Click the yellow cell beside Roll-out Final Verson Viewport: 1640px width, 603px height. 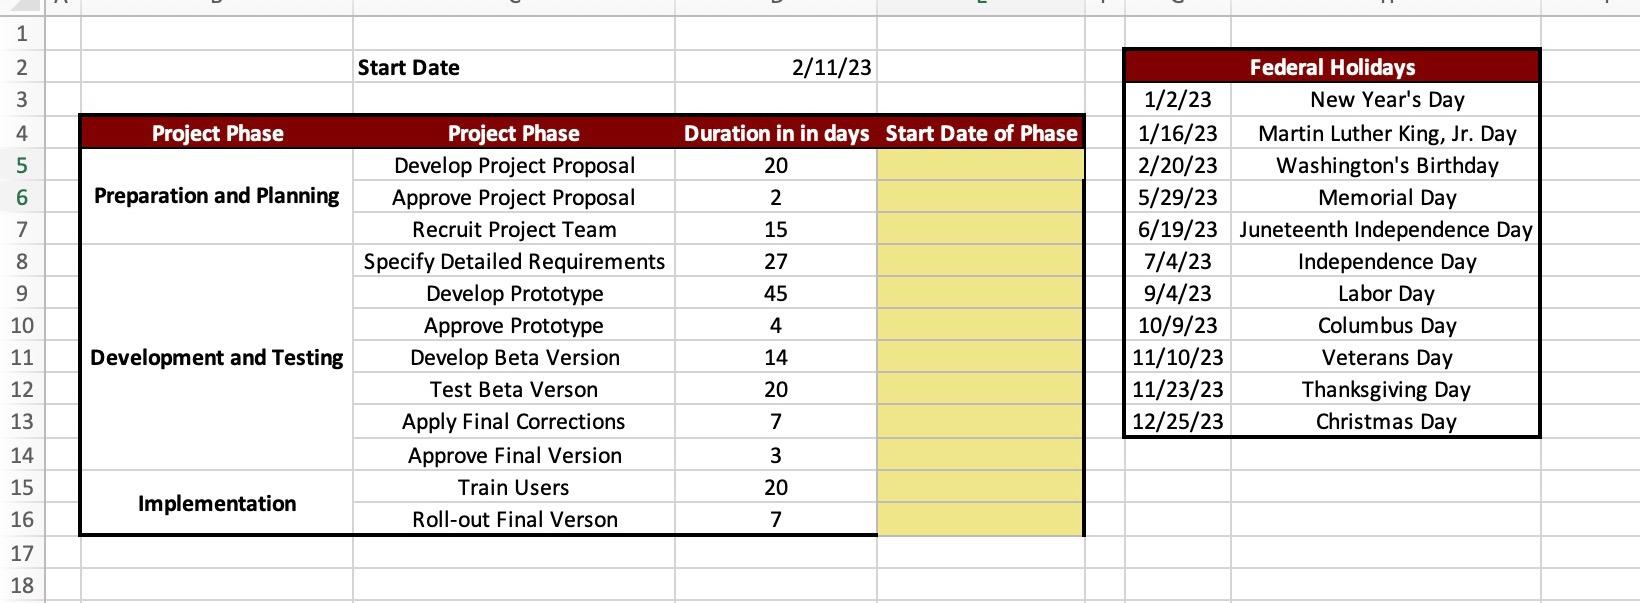click(x=980, y=519)
